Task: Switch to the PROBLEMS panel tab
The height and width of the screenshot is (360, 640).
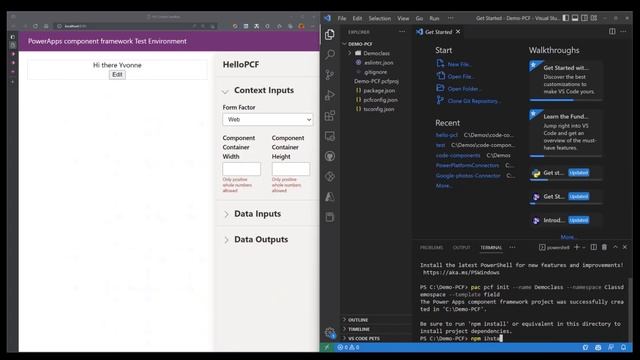Action: [x=431, y=248]
